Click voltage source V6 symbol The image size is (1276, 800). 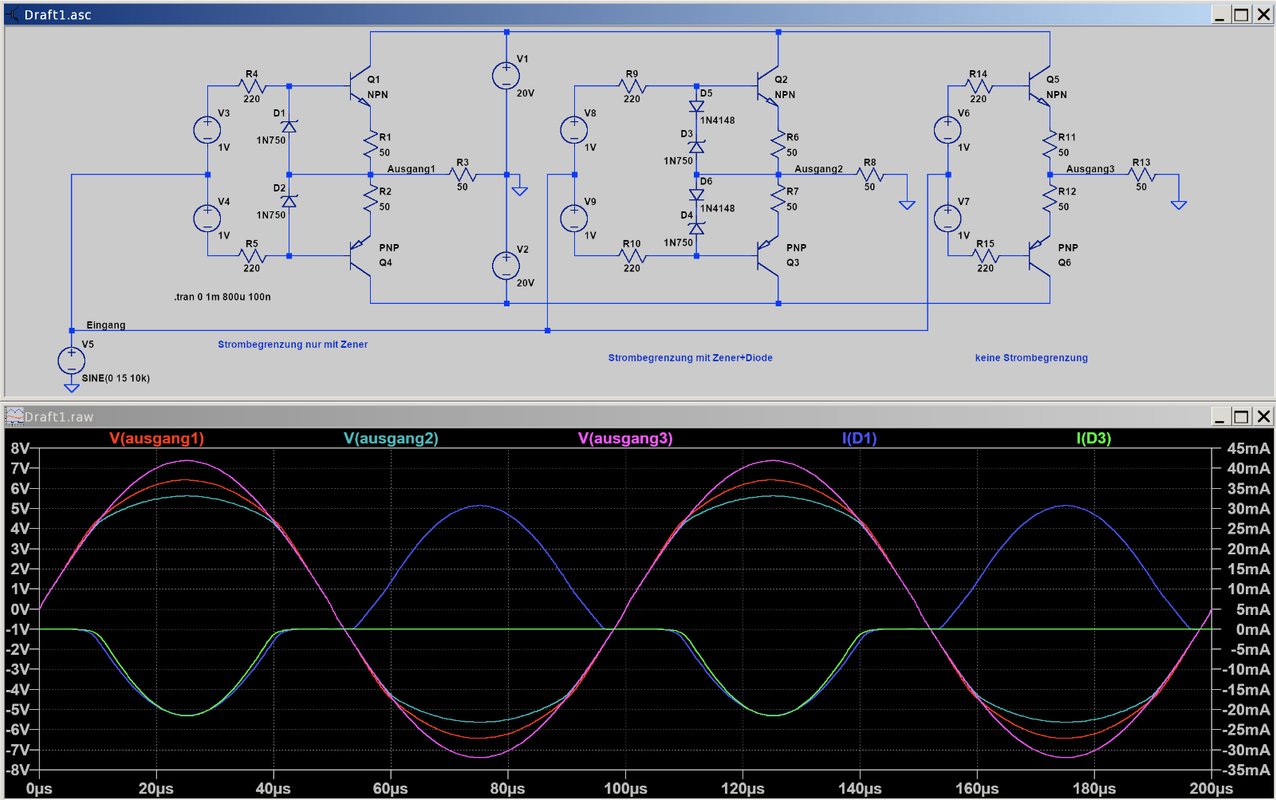(946, 130)
